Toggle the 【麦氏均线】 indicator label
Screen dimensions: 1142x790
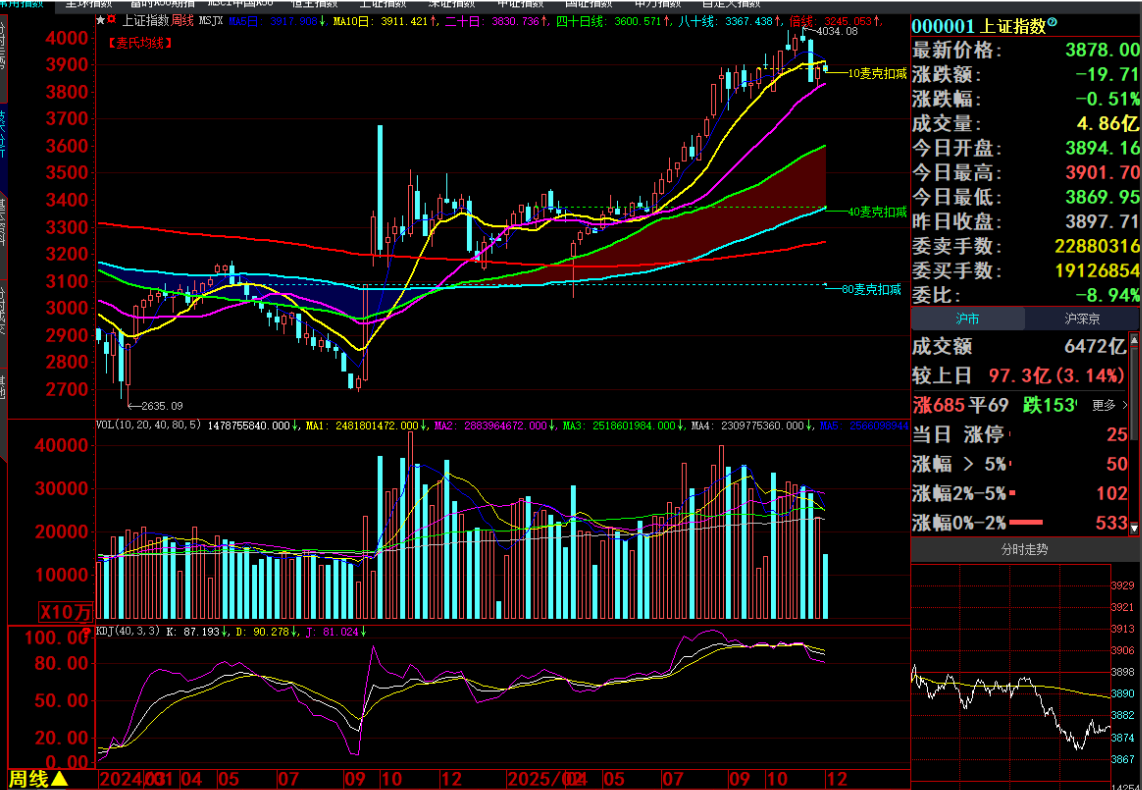point(140,42)
